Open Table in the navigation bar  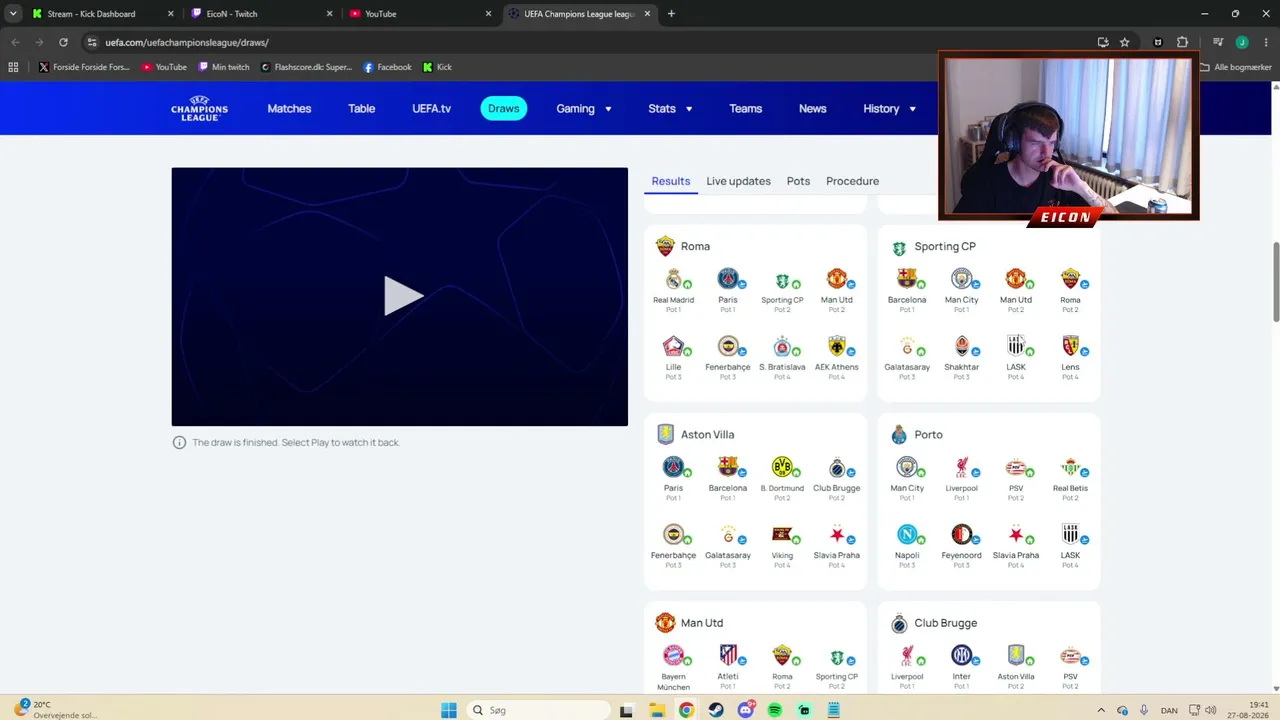click(361, 109)
